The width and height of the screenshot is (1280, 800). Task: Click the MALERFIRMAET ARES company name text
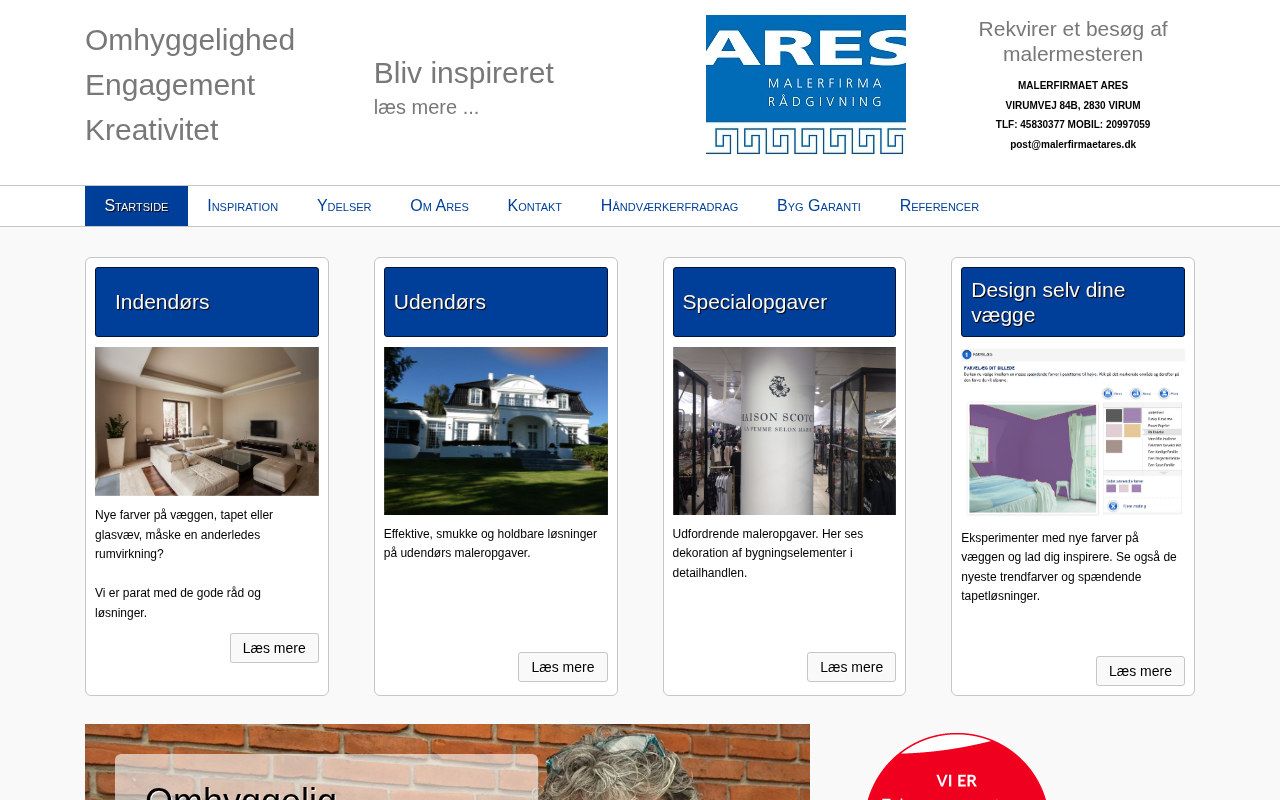(x=1073, y=86)
